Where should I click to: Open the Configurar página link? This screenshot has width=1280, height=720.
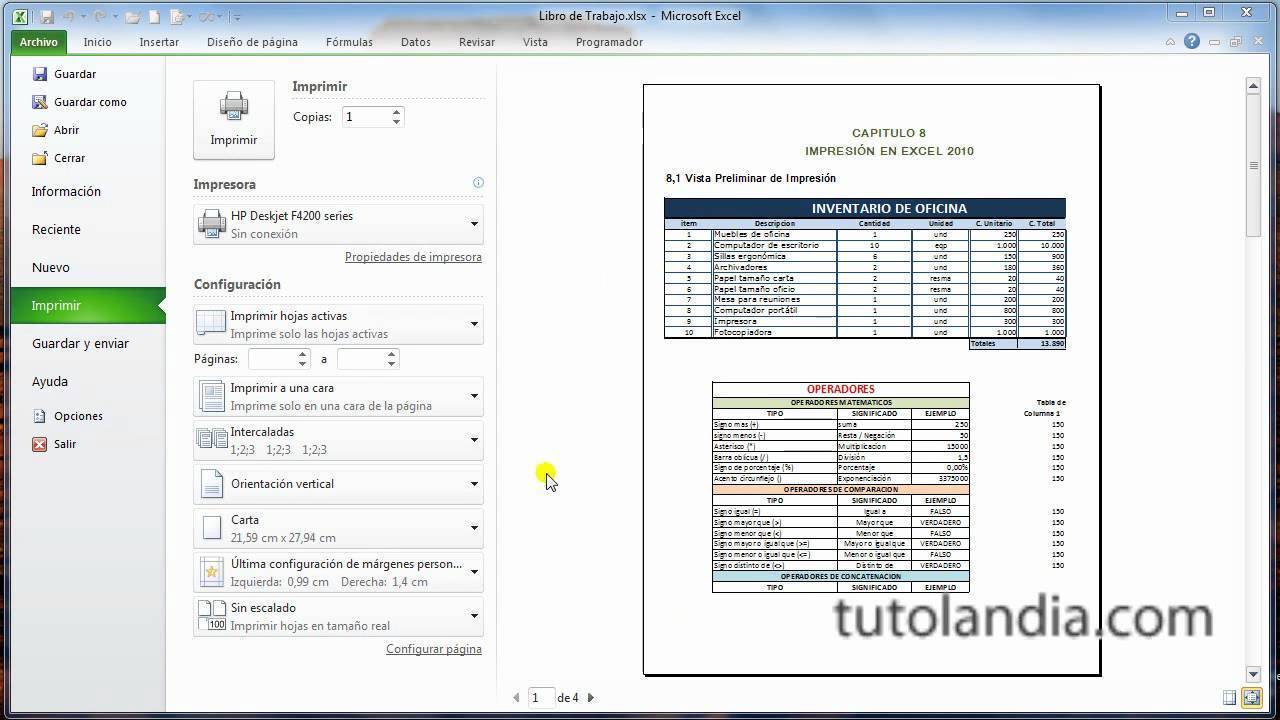434,649
